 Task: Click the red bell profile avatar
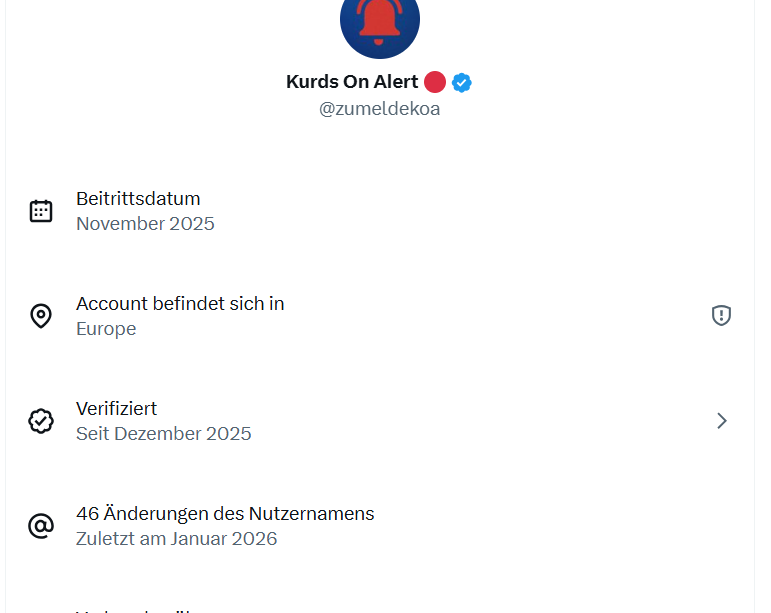(x=380, y=22)
